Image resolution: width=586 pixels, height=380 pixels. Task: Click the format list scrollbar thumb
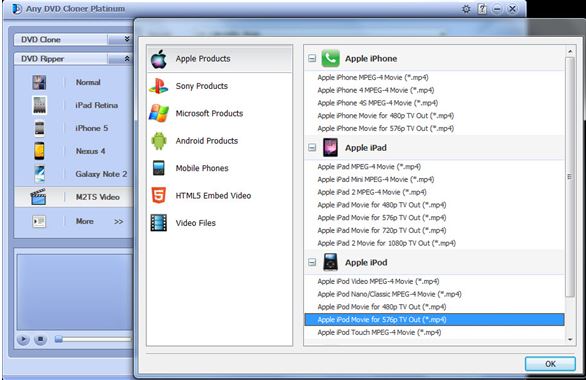[570, 177]
